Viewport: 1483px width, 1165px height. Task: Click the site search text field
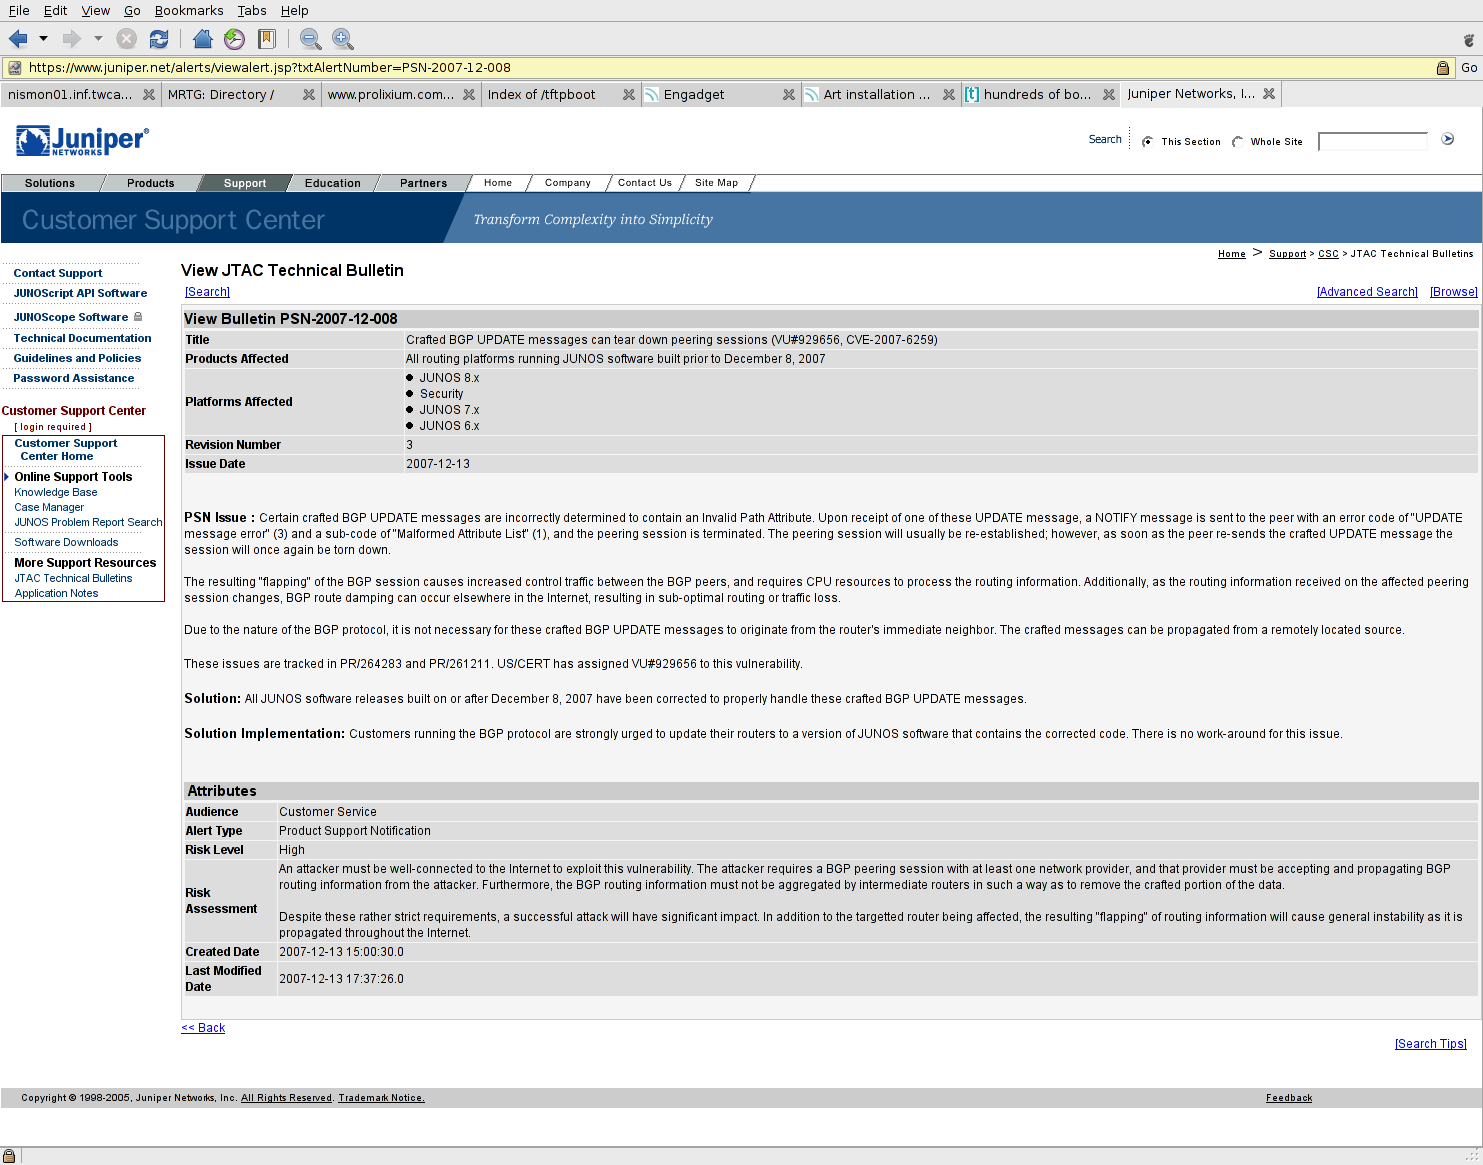click(x=1372, y=141)
